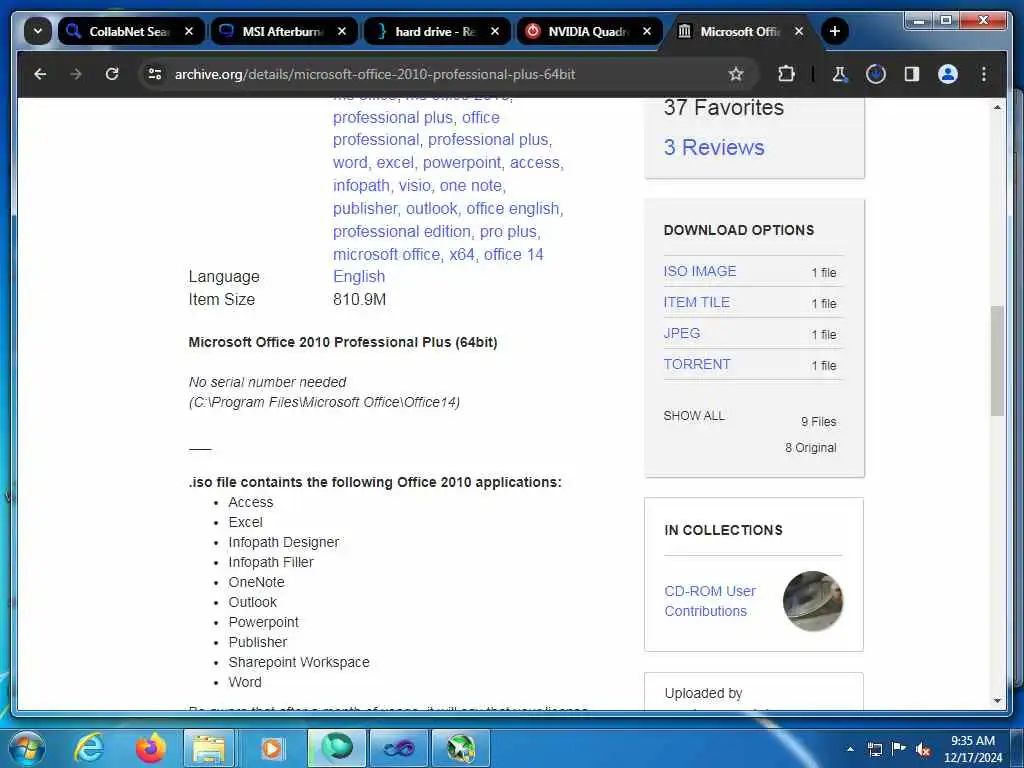Open Windows Explorer folder from taskbar

coord(209,748)
